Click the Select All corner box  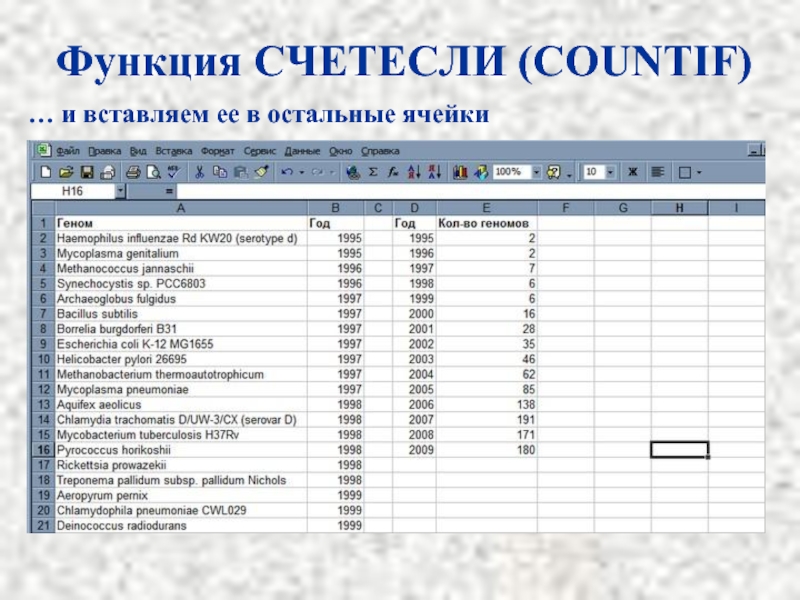click(43, 208)
